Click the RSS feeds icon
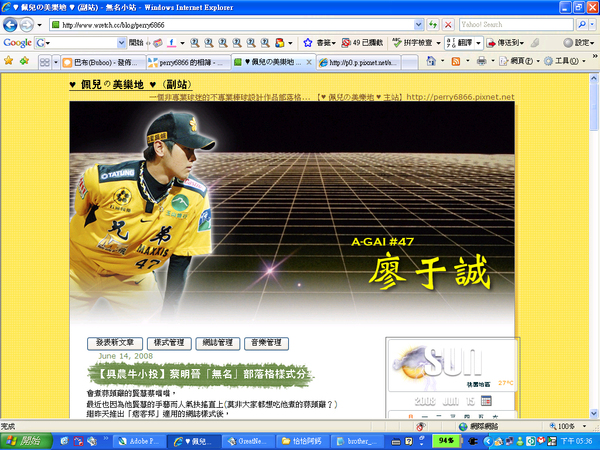Viewport: 600px width, 450px height. click(x=455, y=61)
